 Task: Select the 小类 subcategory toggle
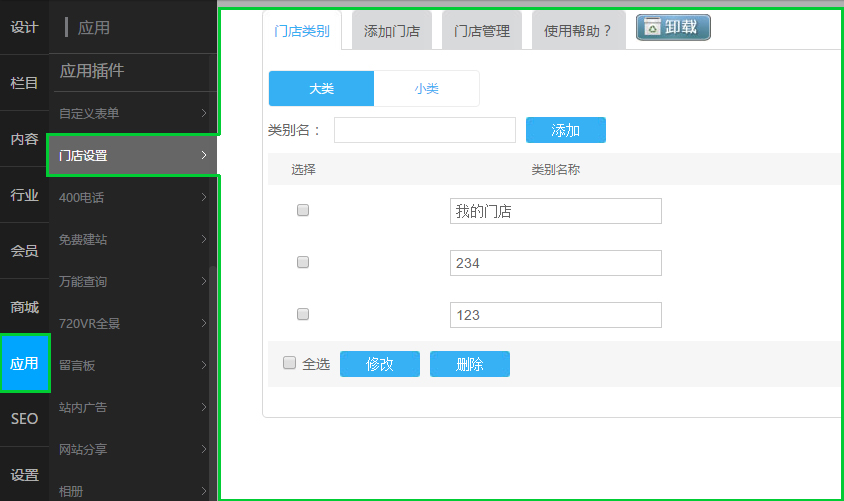click(x=426, y=89)
